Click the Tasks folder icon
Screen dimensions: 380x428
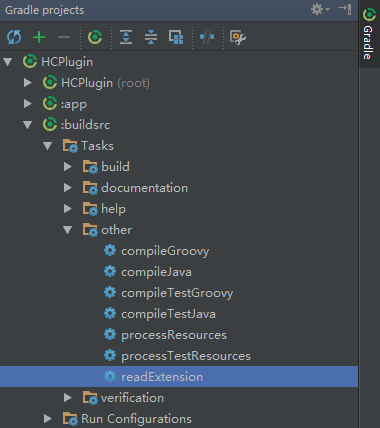(70, 146)
